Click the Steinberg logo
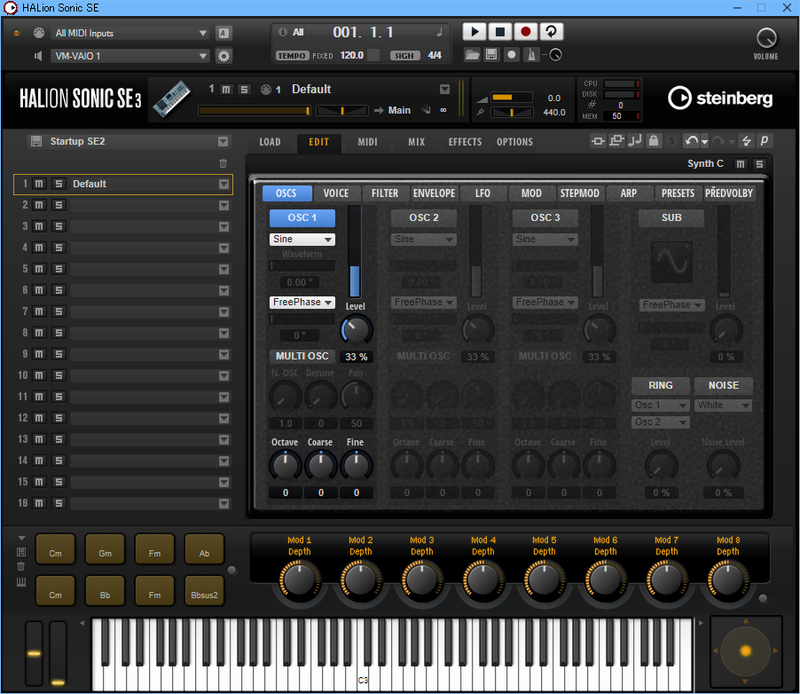The image size is (800, 694). point(719,98)
